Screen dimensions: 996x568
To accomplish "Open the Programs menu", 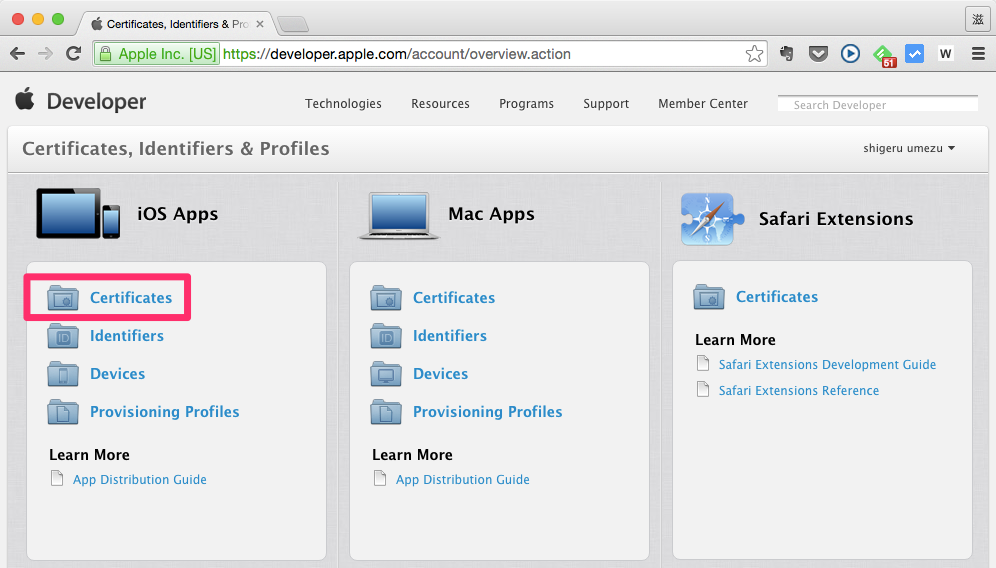I will pyautogui.click(x=527, y=104).
